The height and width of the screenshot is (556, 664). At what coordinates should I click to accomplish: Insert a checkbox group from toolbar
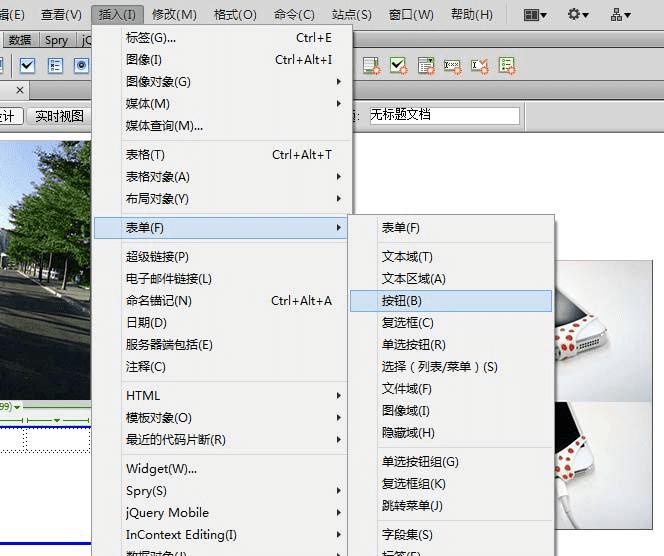click(55, 66)
